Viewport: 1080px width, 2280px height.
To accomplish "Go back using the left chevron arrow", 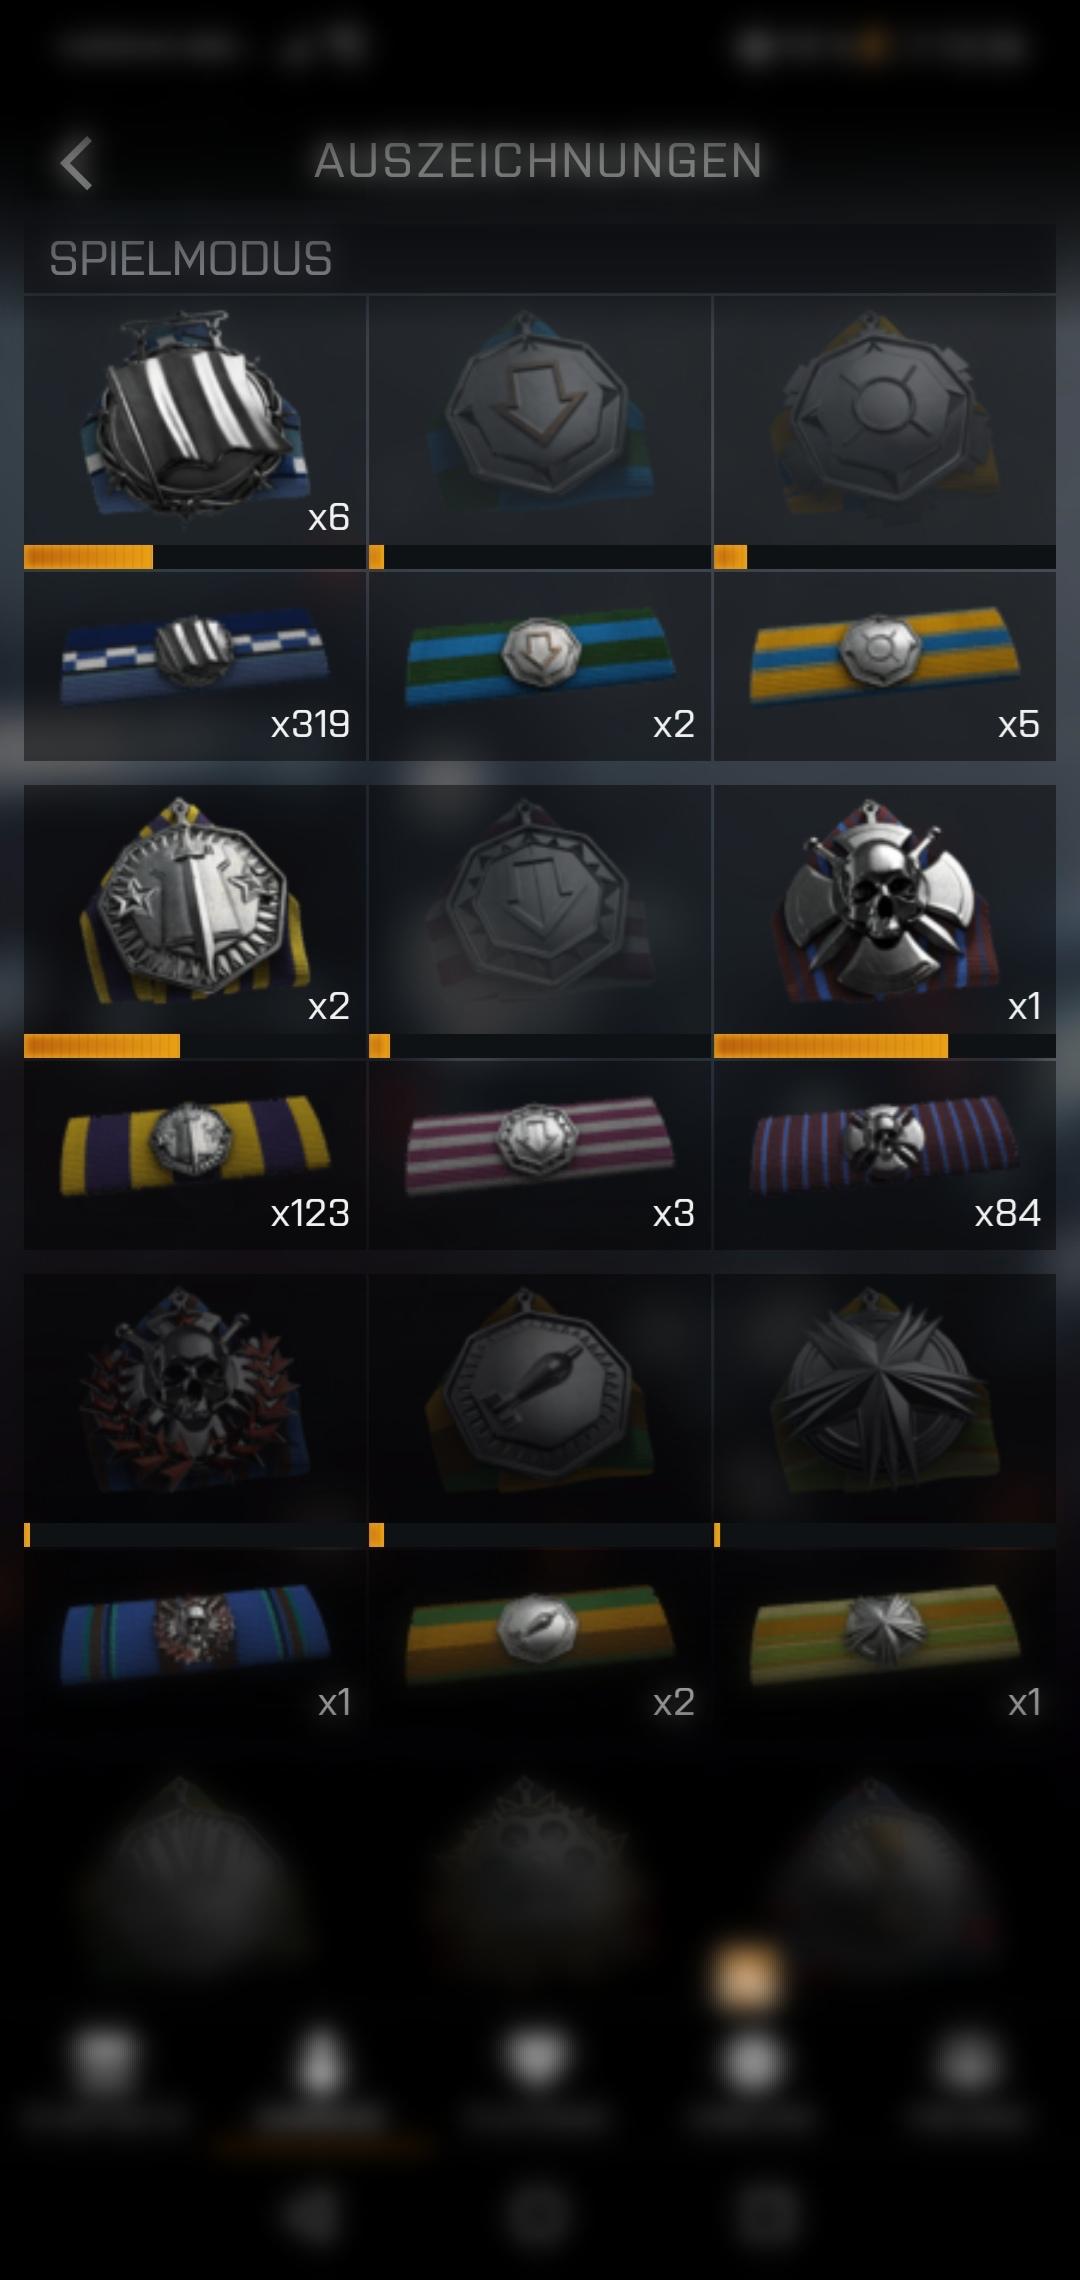I will pos(77,163).
